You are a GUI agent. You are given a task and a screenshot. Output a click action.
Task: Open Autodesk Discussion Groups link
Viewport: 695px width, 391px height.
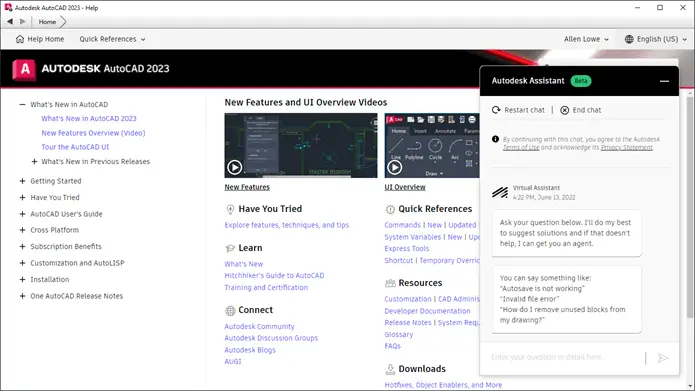271,338
